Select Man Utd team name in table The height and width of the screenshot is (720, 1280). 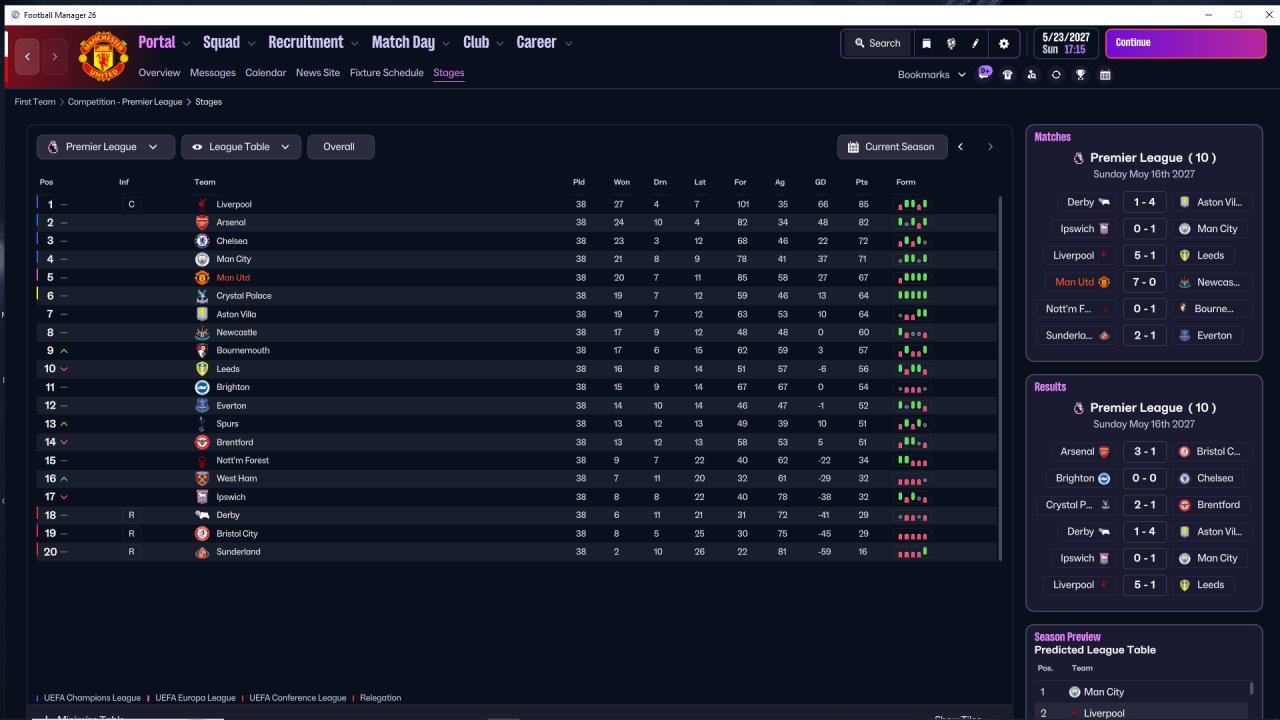pyautogui.click(x=233, y=278)
